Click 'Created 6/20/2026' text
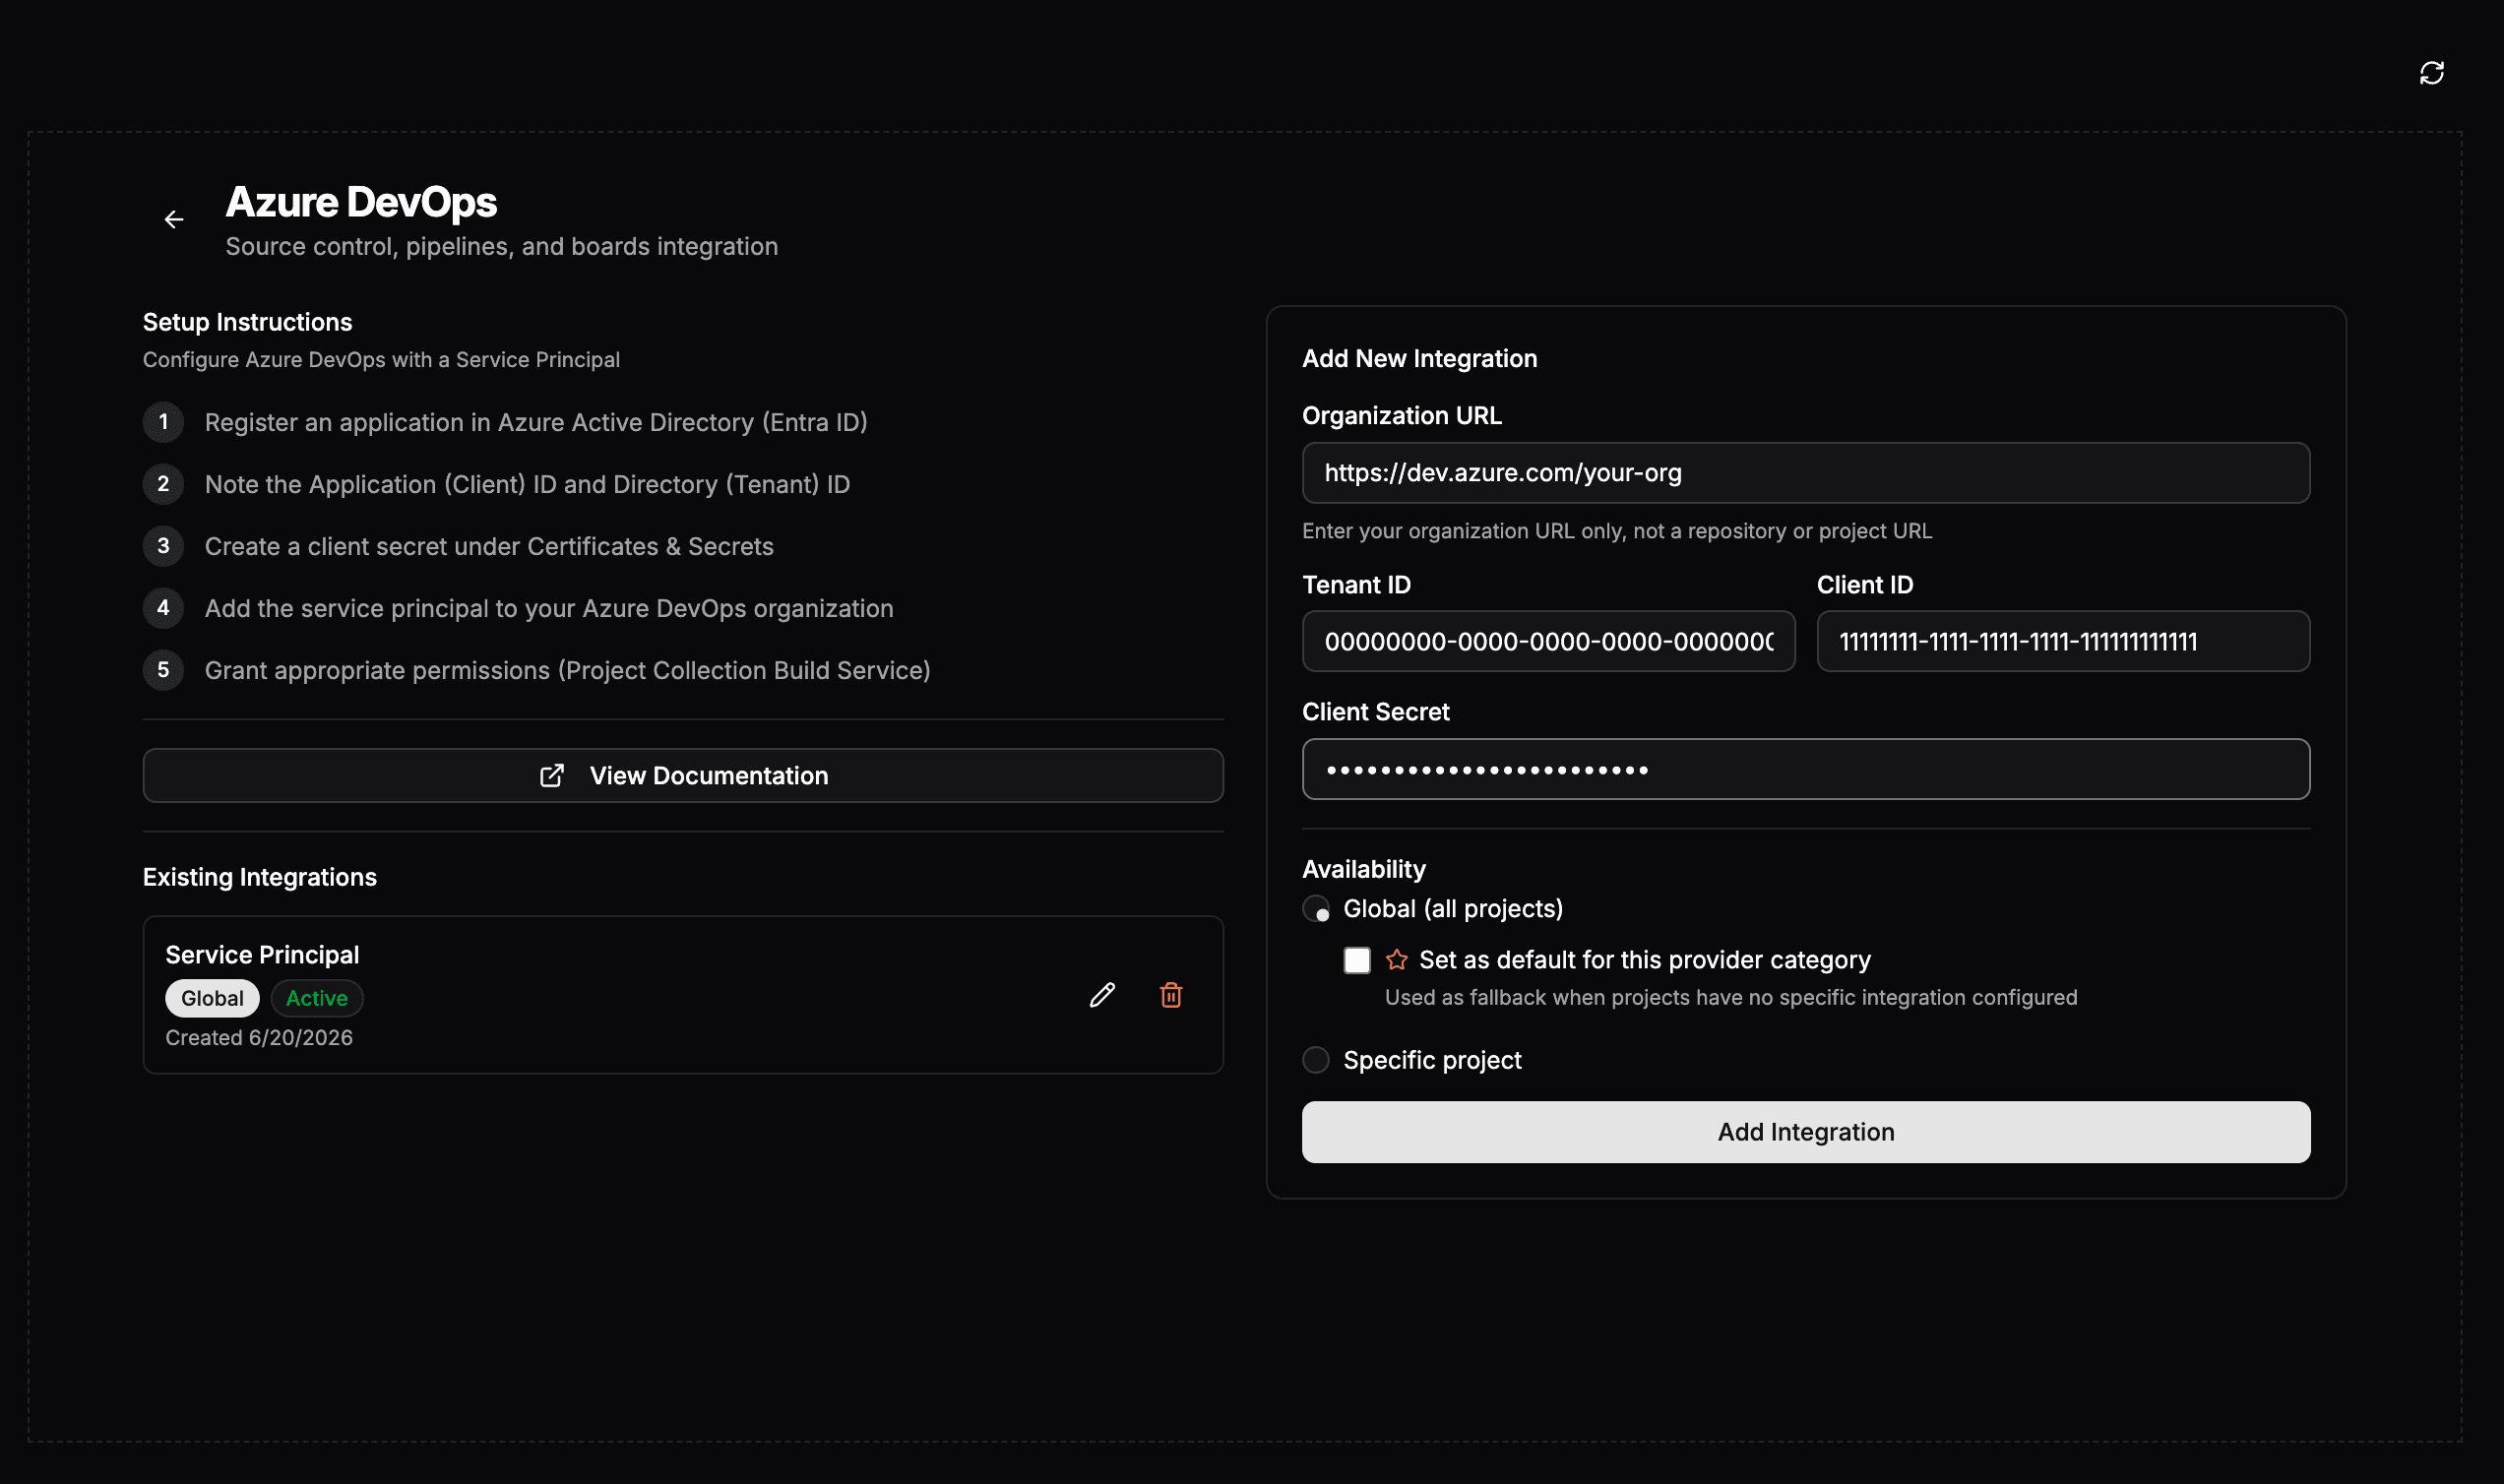2504x1484 pixels. pyautogui.click(x=259, y=1038)
